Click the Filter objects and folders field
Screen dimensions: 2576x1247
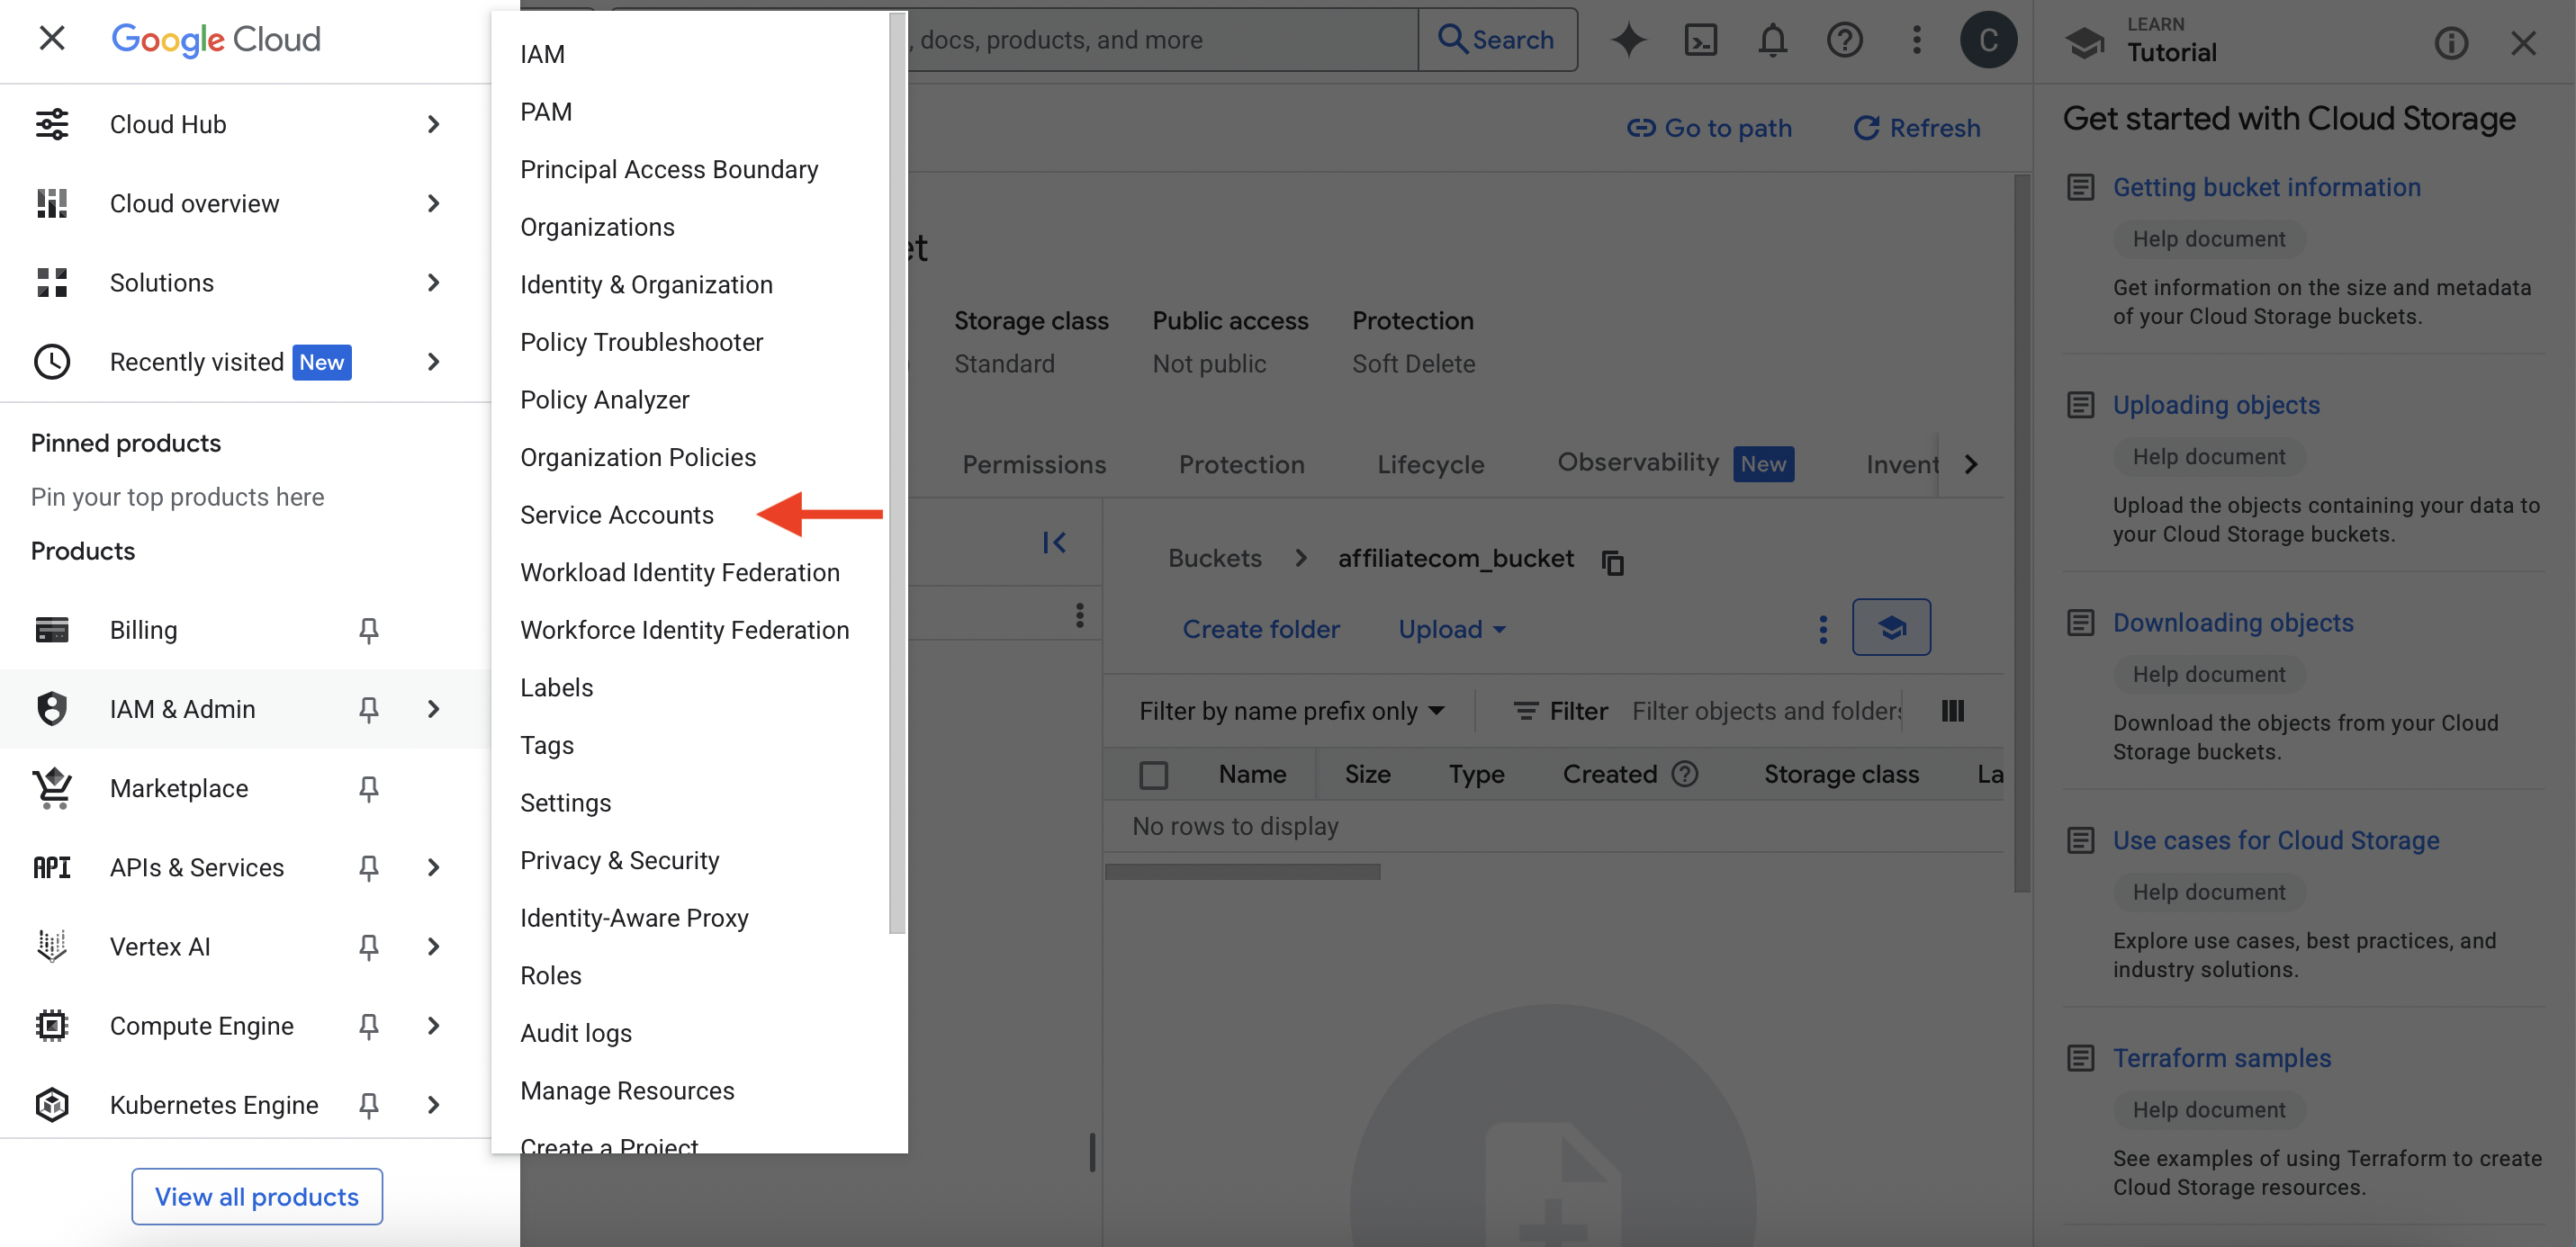[x=1766, y=711]
